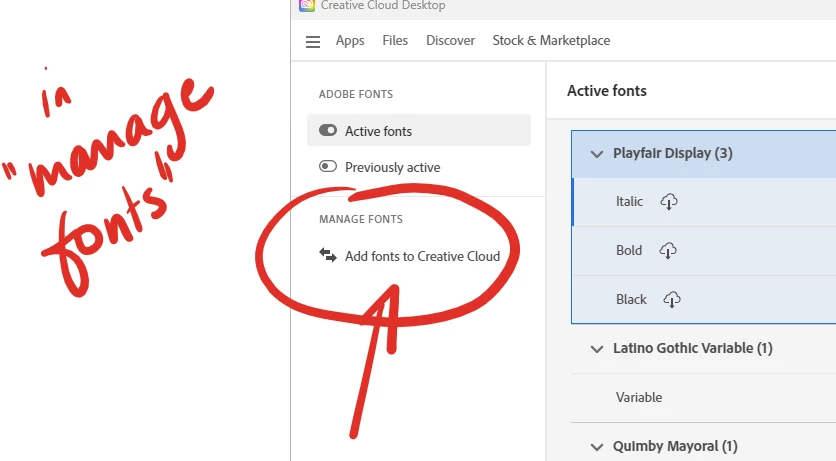
Task: Open the Apps tab
Action: (x=350, y=41)
